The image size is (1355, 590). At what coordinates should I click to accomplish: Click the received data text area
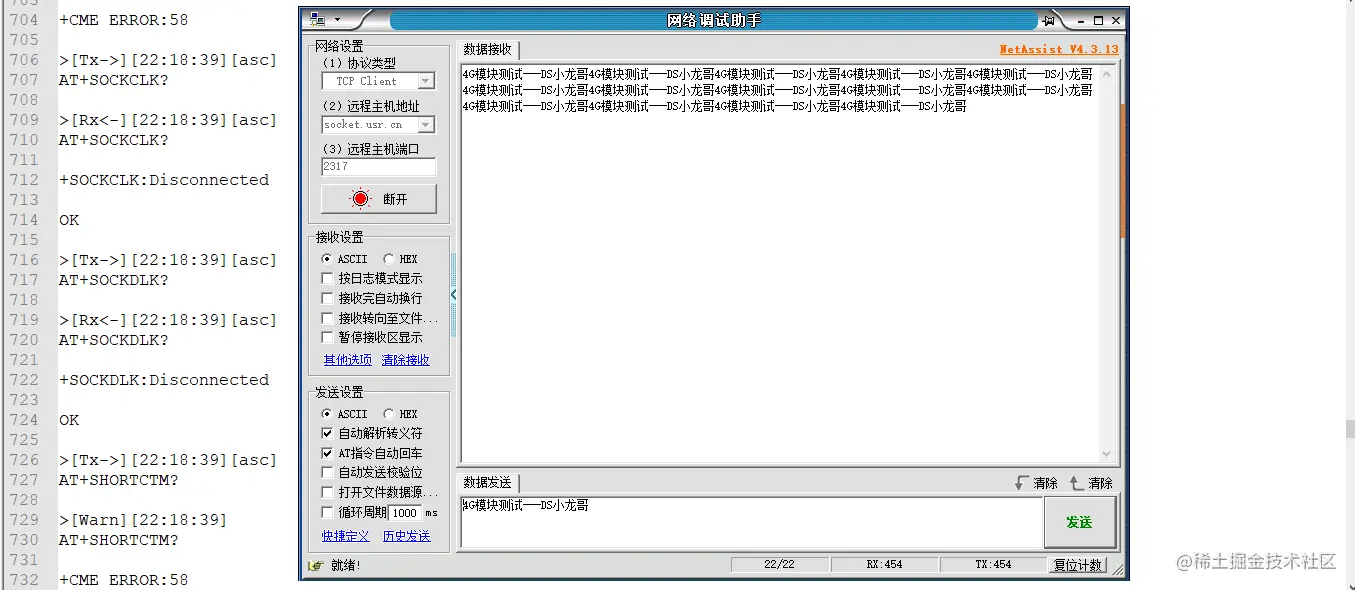pos(780,263)
